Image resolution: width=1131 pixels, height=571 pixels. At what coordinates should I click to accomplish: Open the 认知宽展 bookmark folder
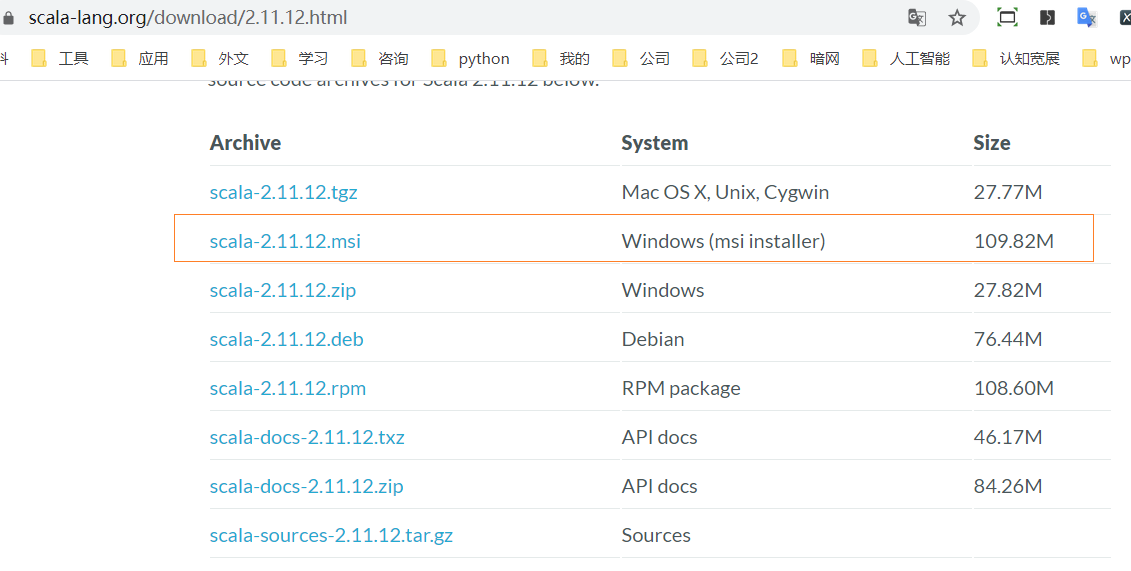pyautogui.click(x=1016, y=58)
